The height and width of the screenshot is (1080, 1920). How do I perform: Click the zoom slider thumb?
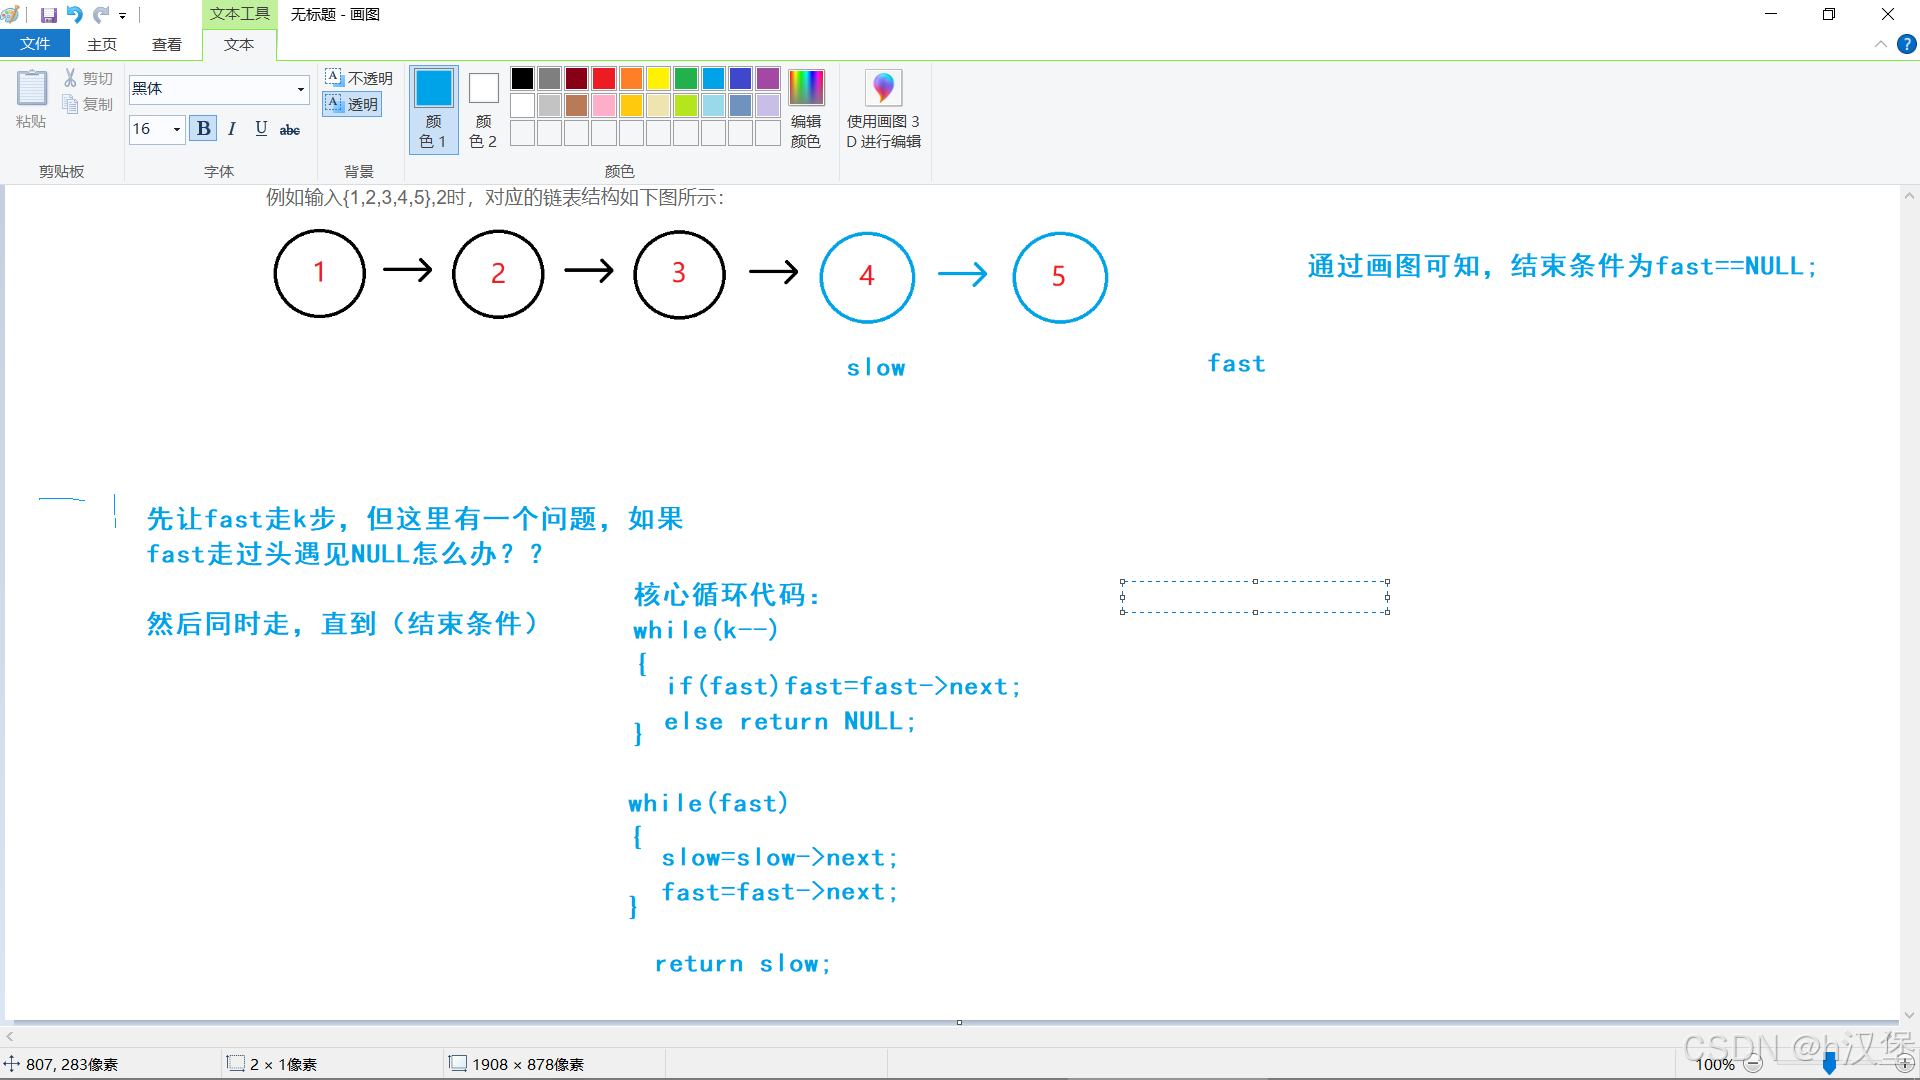pos(1829,1064)
